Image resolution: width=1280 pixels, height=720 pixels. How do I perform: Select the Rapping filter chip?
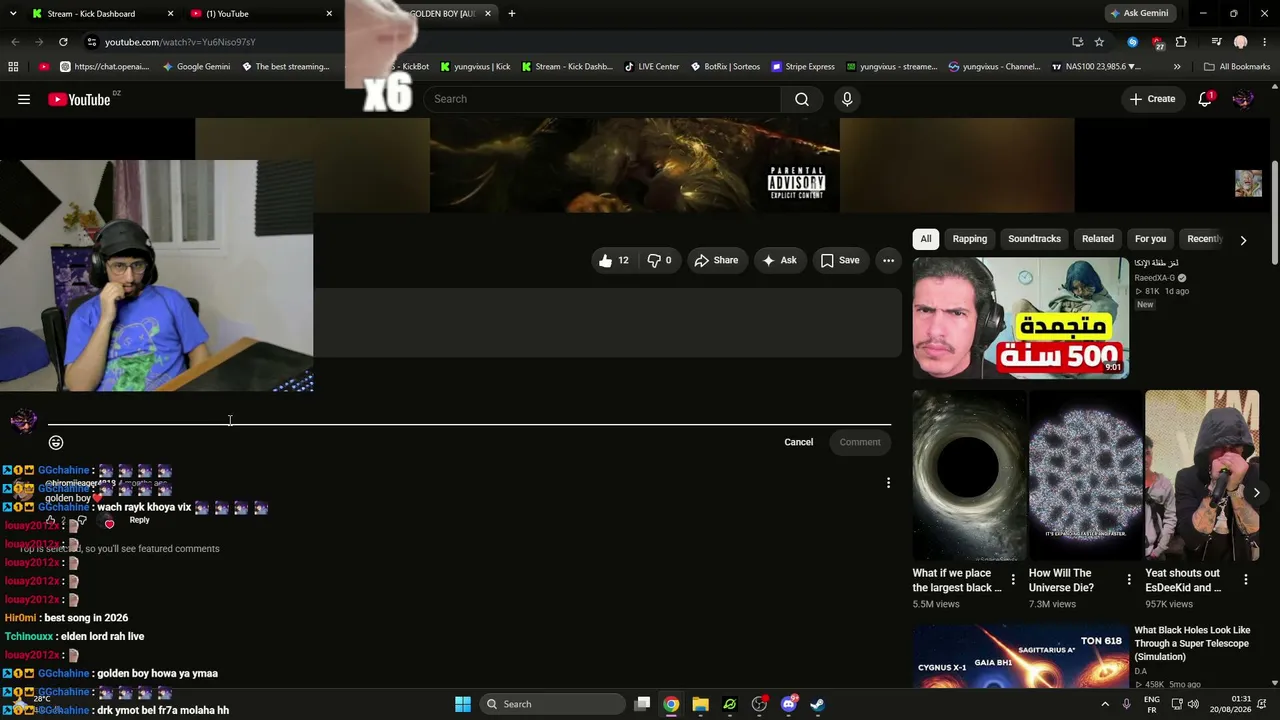[970, 239]
